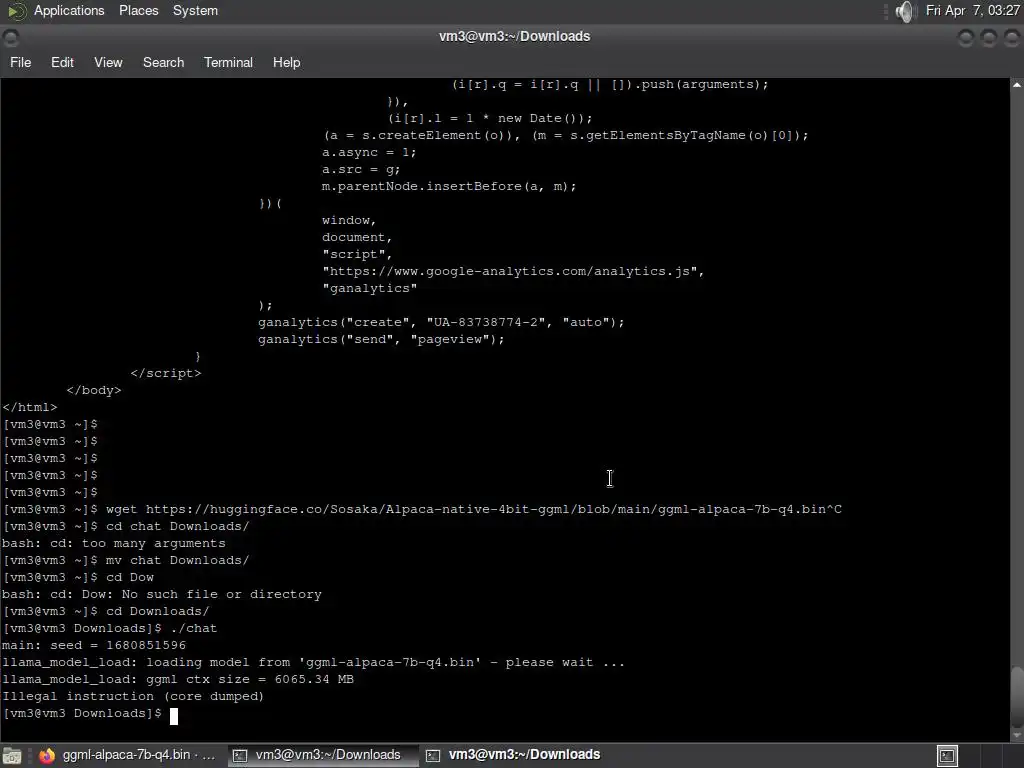Click the 'cd Downloads/' command line

pos(106,611)
